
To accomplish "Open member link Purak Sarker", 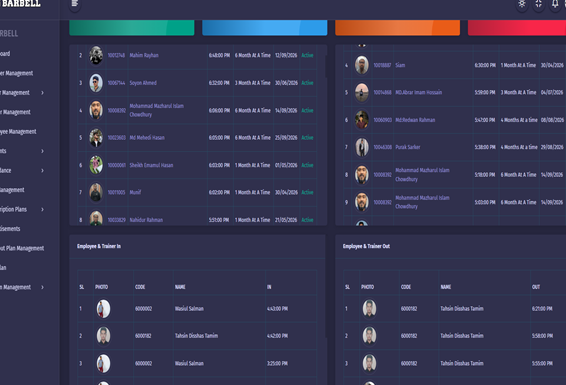I will tap(408, 147).
